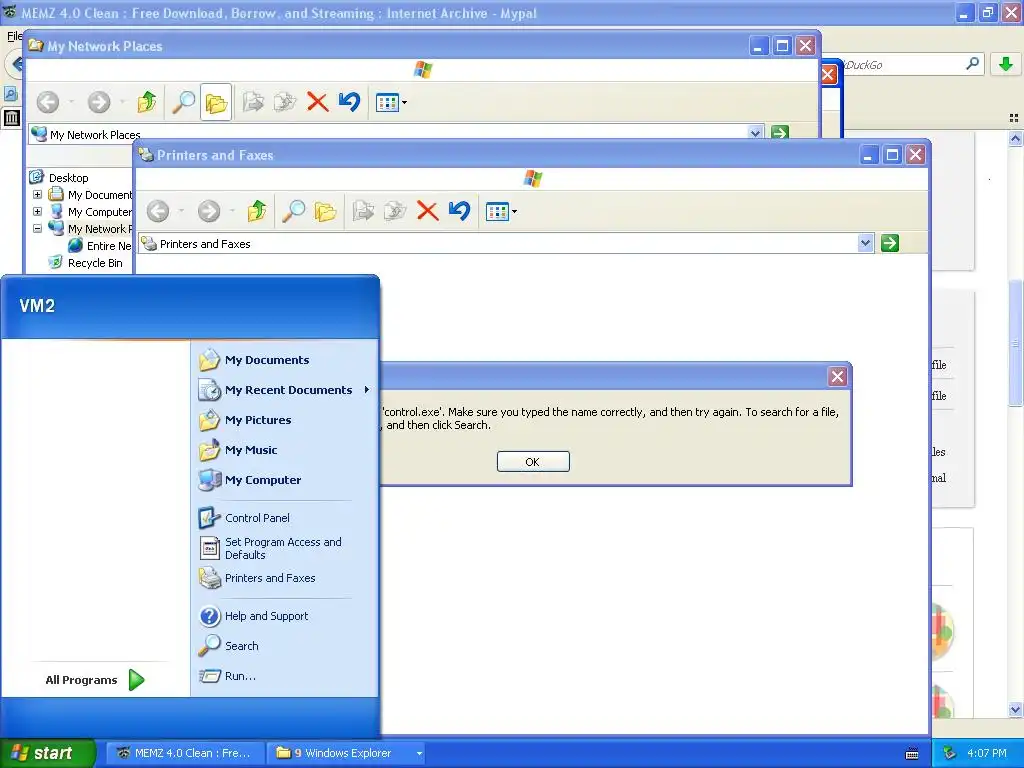This screenshot has height=768, width=1024.
Task: Click the Start button
Action: tap(48, 753)
